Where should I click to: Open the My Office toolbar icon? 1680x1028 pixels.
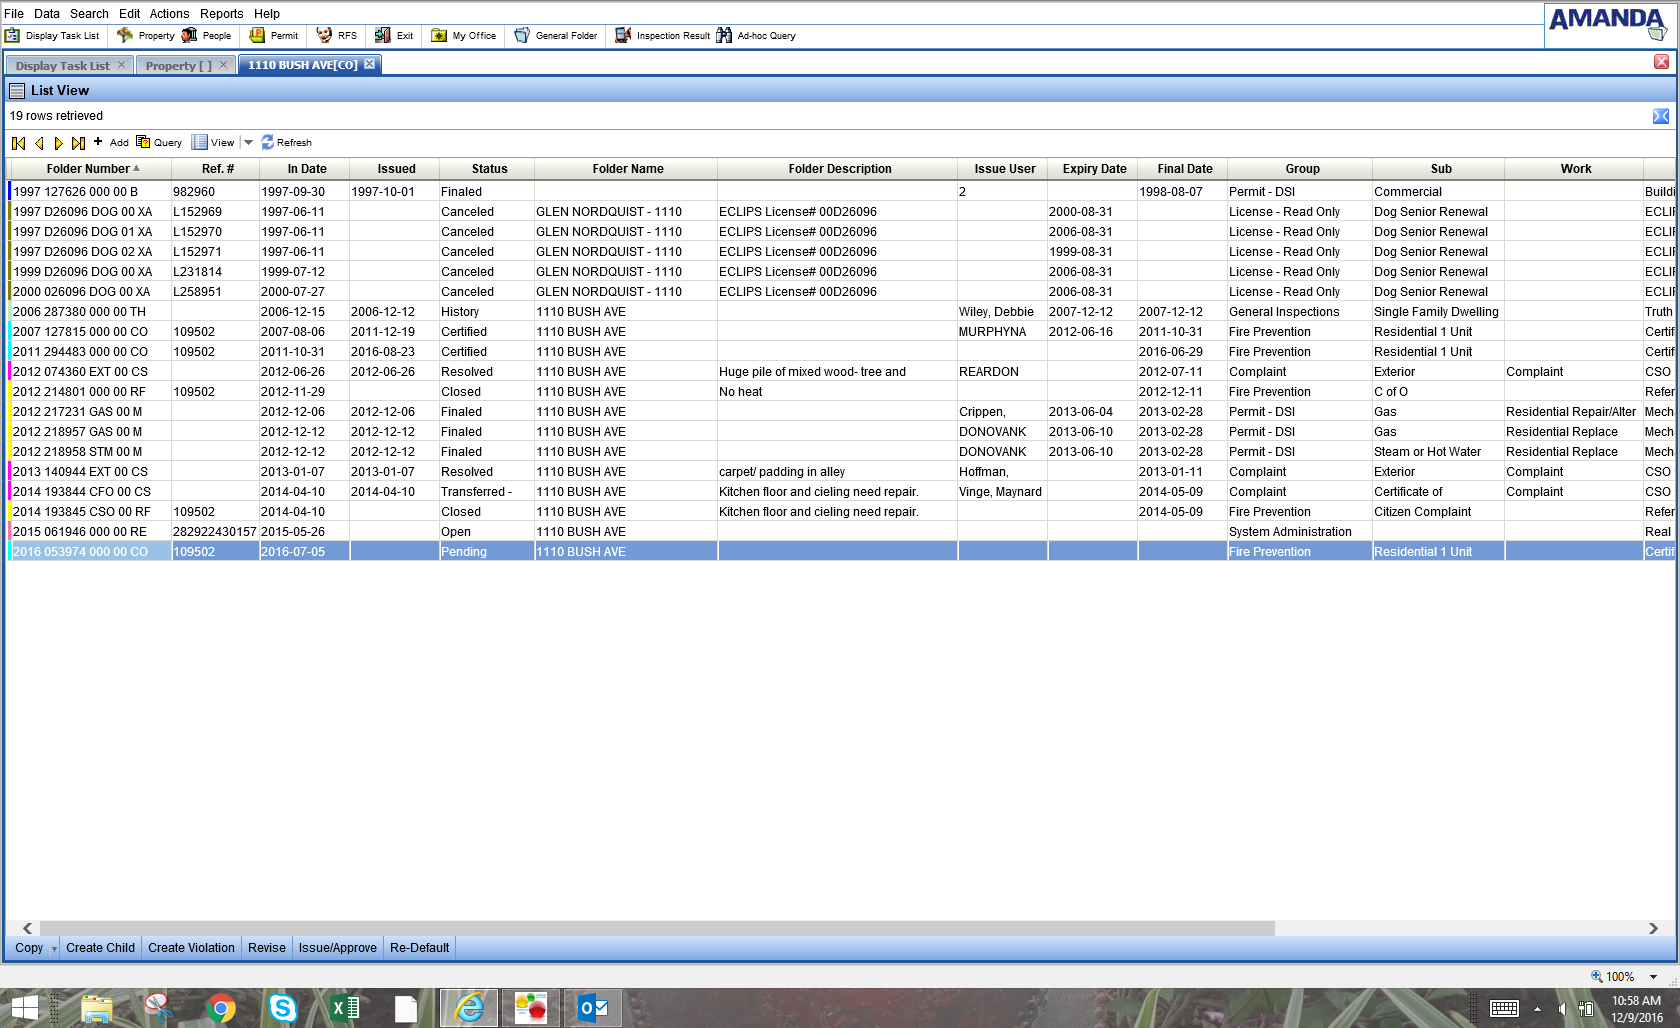click(x=439, y=36)
